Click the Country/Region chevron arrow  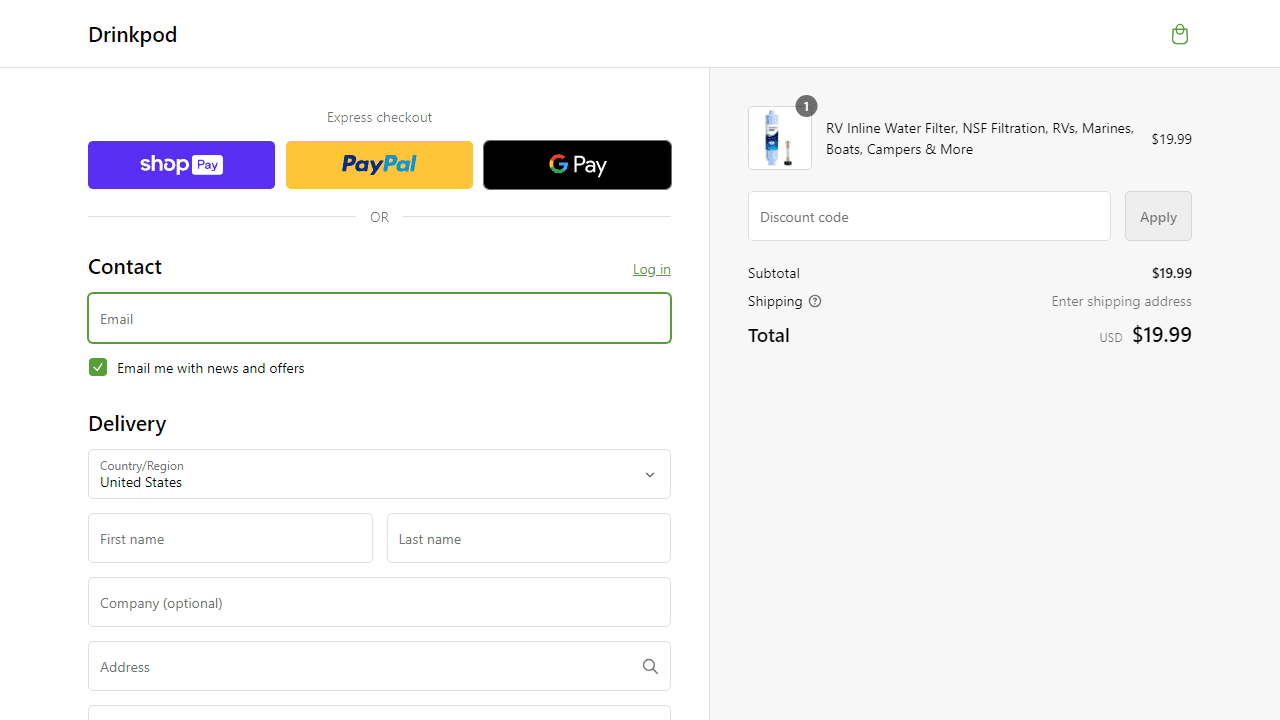[x=650, y=475]
